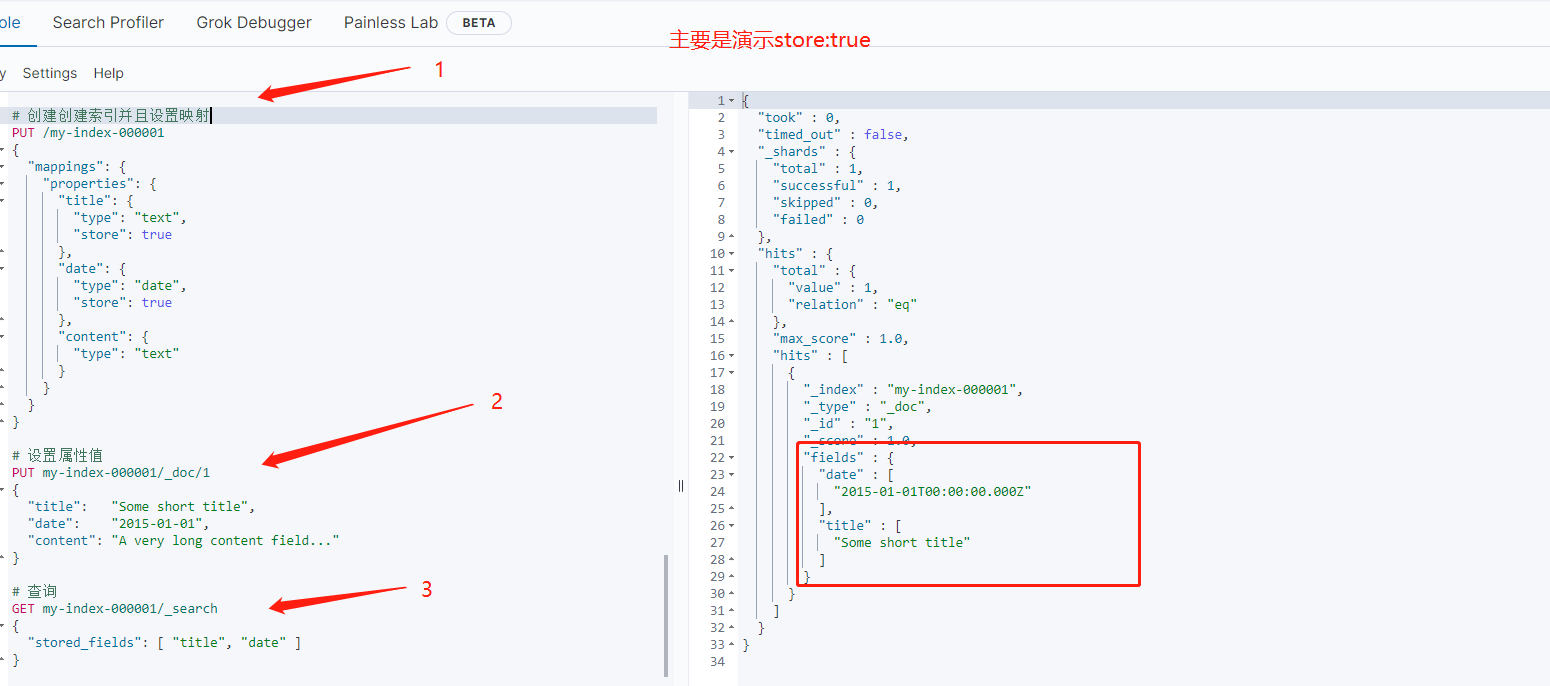The image size is (1550, 686).
Task: Click the "stored_fields": [ "title", "date" ] line
Action: click(x=164, y=643)
